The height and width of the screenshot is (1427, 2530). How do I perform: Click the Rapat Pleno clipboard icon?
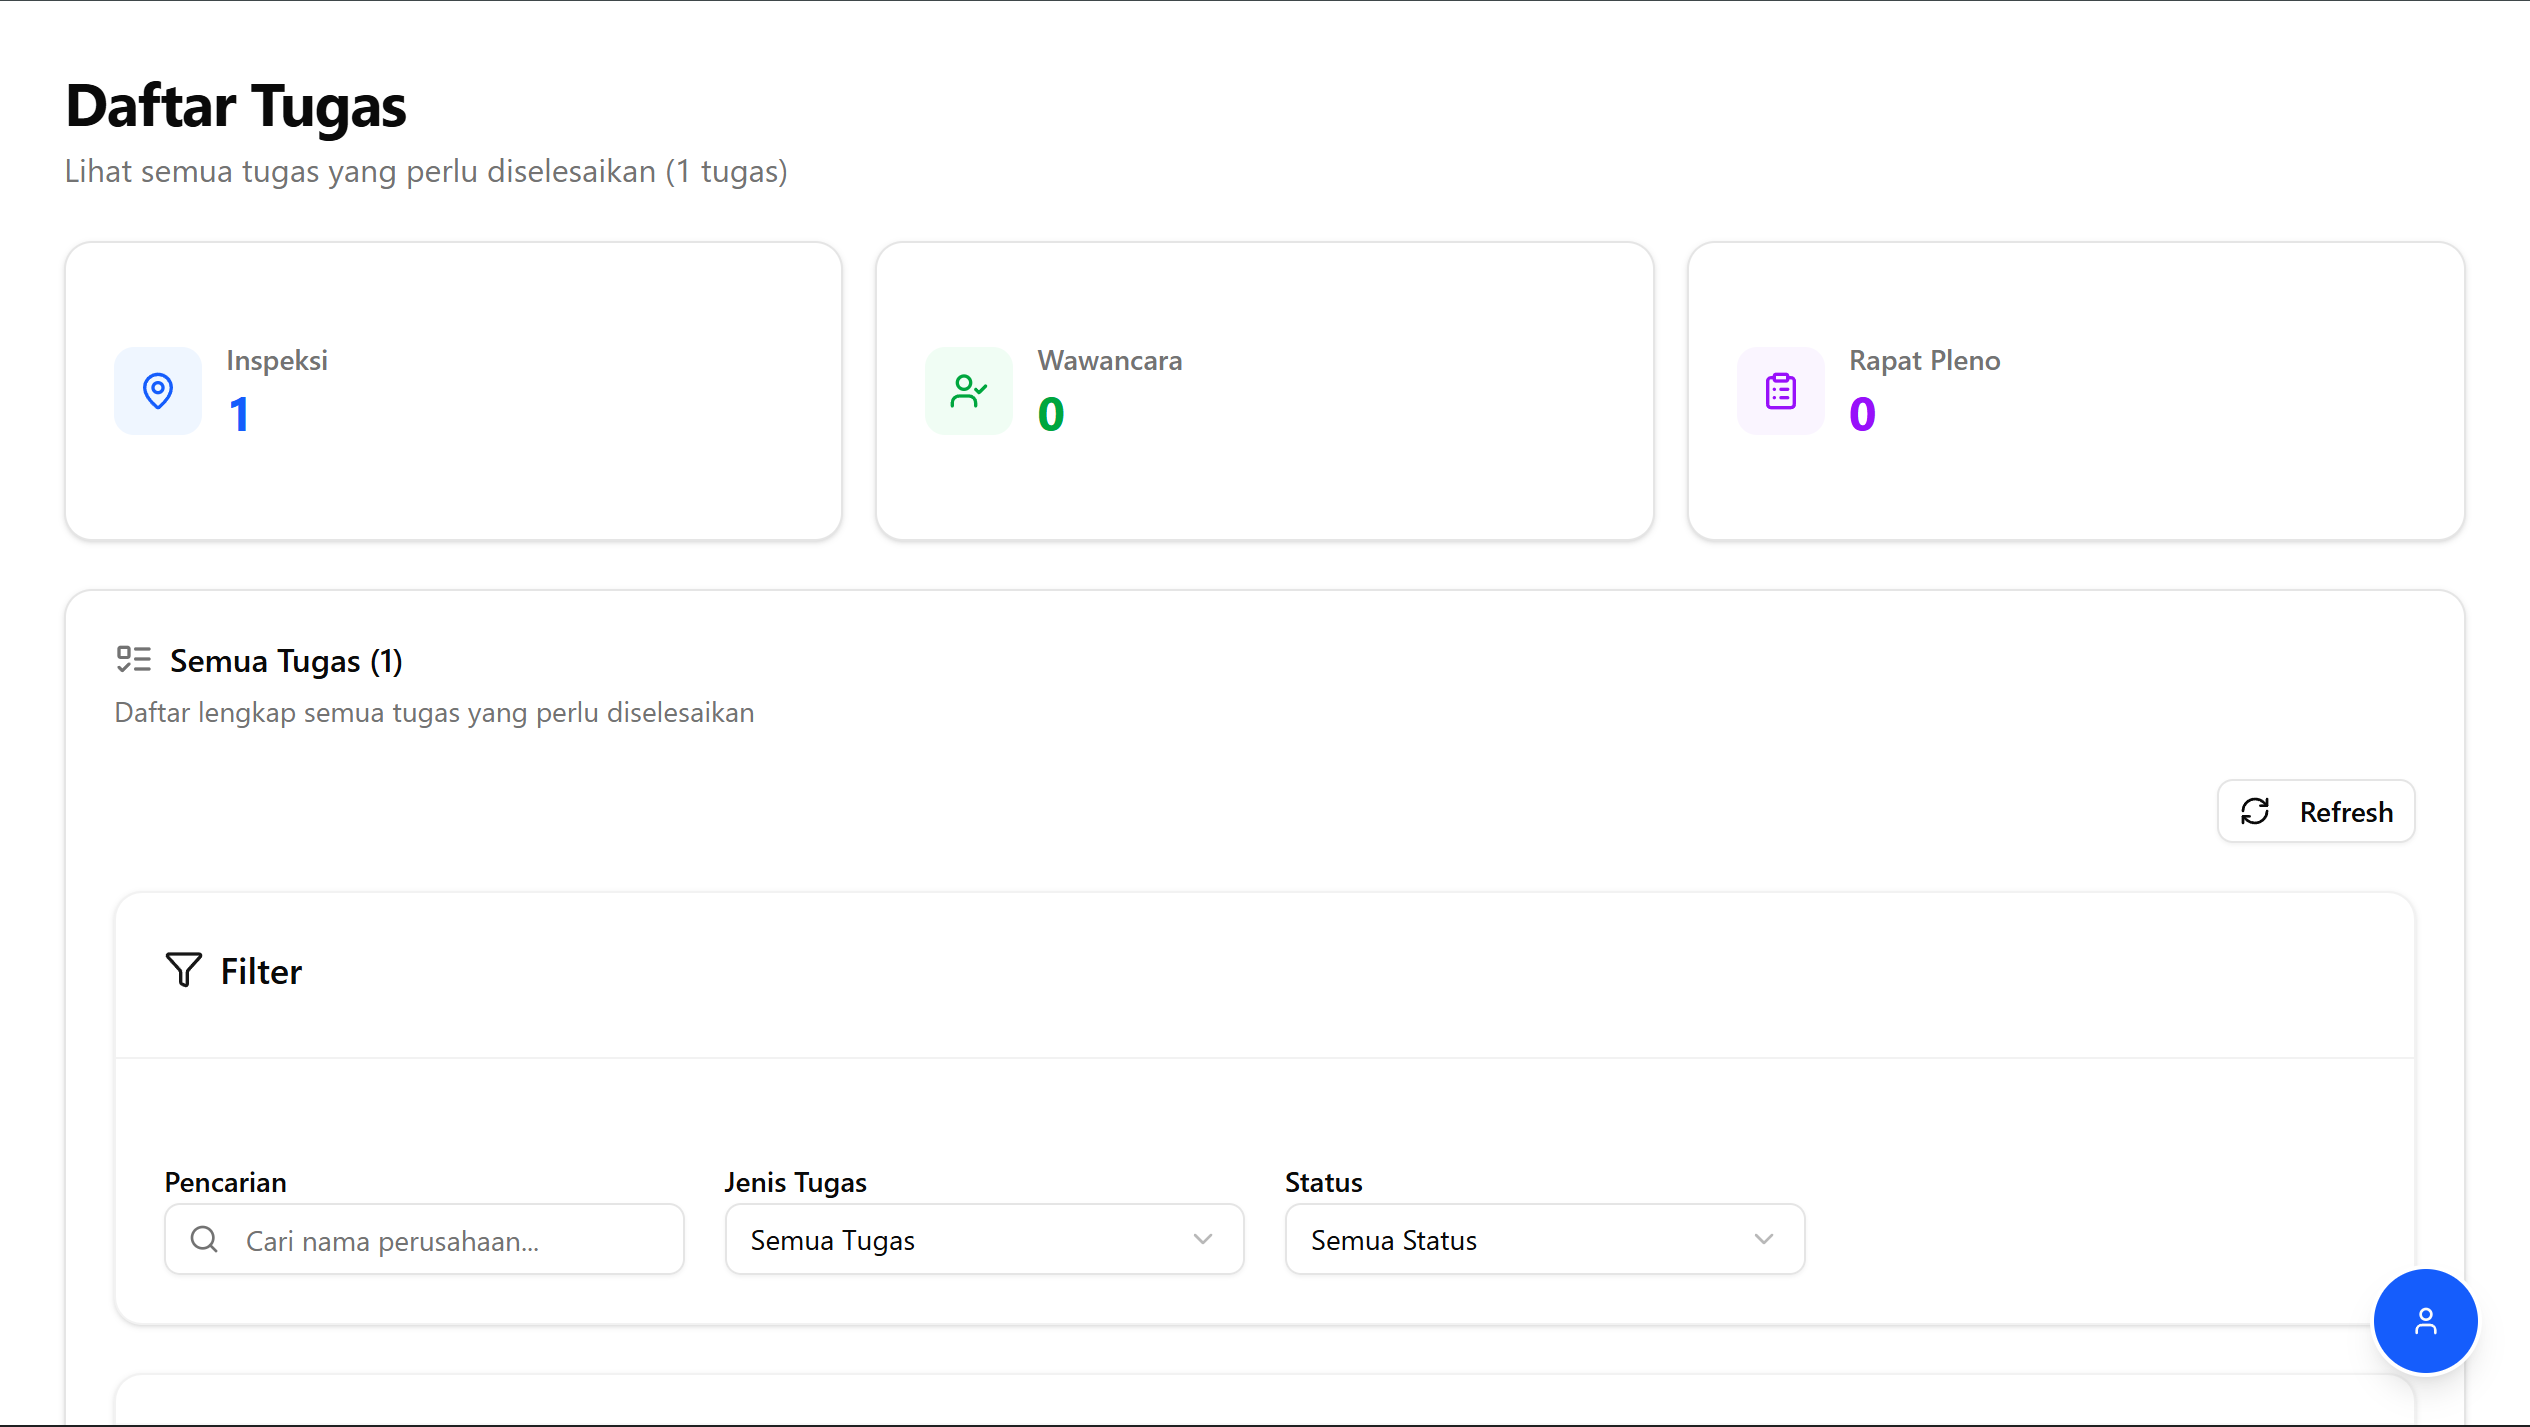[x=1780, y=391]
